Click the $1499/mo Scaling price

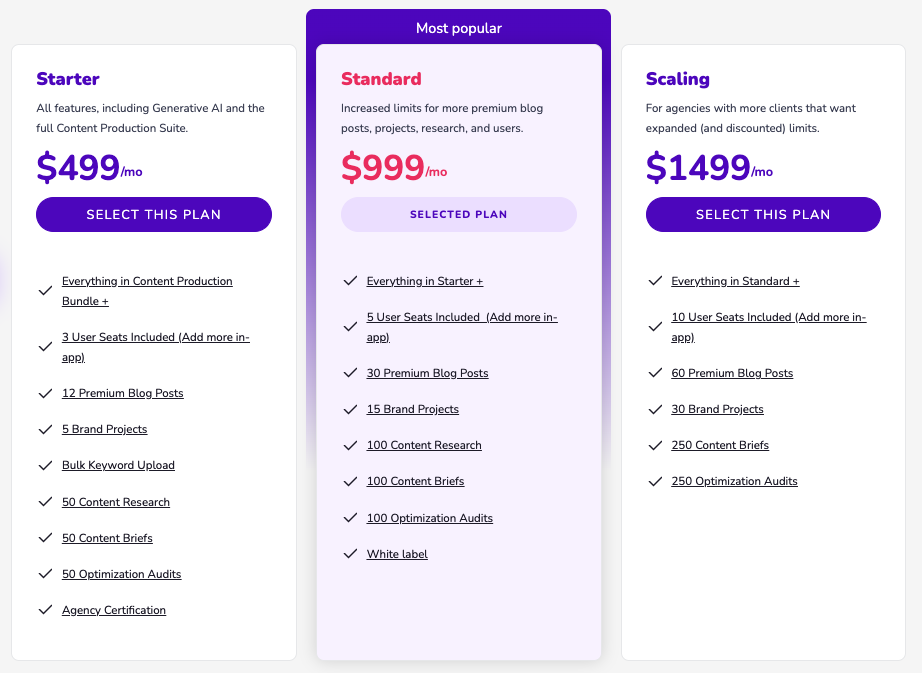coord(709,167)
